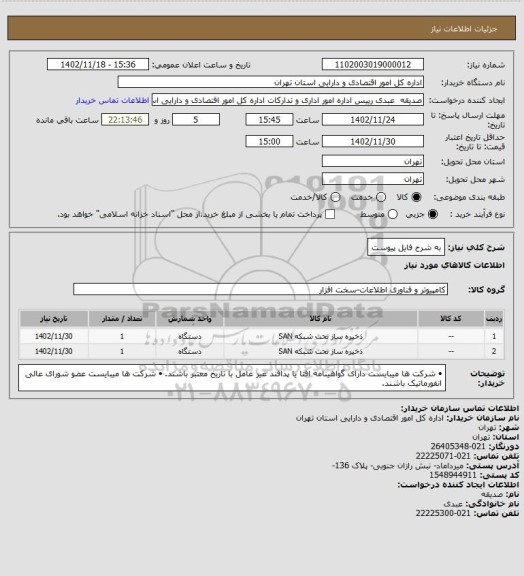Click the به شرح فایل پیوست description box
This screenshot has width=524, height=576.
point(406,247)
